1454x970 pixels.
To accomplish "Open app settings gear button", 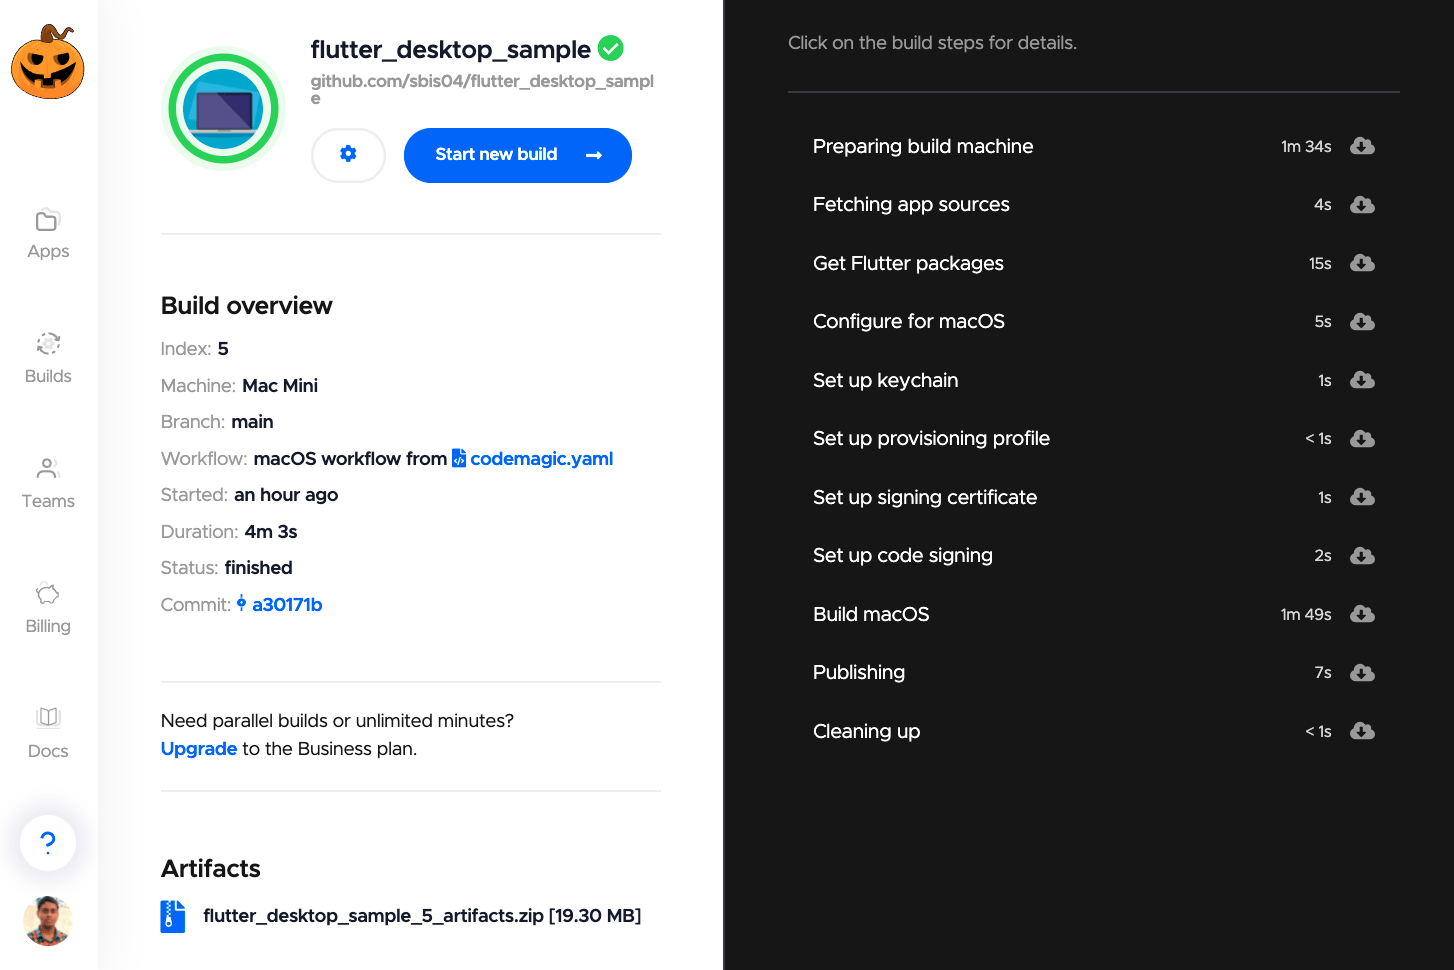I will pyautogui.click(x=348, y=155).
